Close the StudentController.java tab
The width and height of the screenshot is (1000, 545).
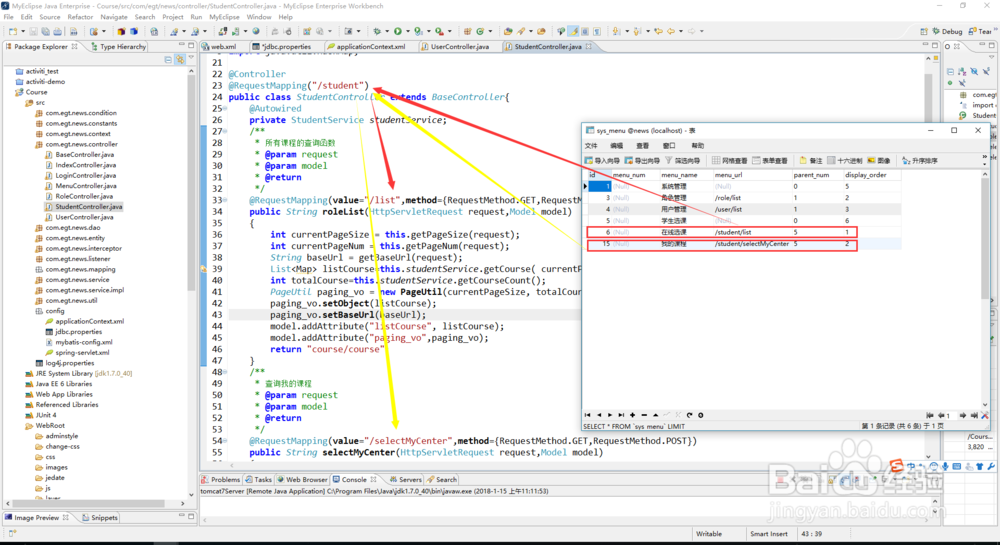point(589,47)
